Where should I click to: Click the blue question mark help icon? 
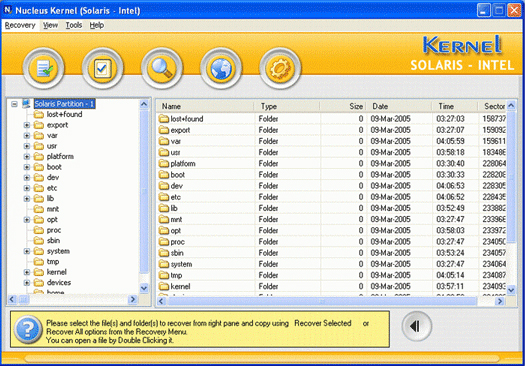click(28, 330)
